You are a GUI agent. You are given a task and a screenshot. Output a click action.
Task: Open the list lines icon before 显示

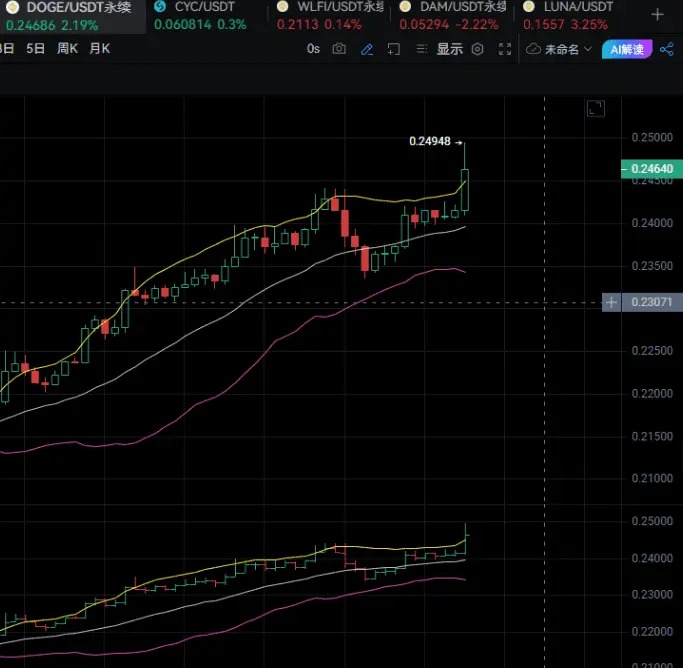tap(421, 49)
